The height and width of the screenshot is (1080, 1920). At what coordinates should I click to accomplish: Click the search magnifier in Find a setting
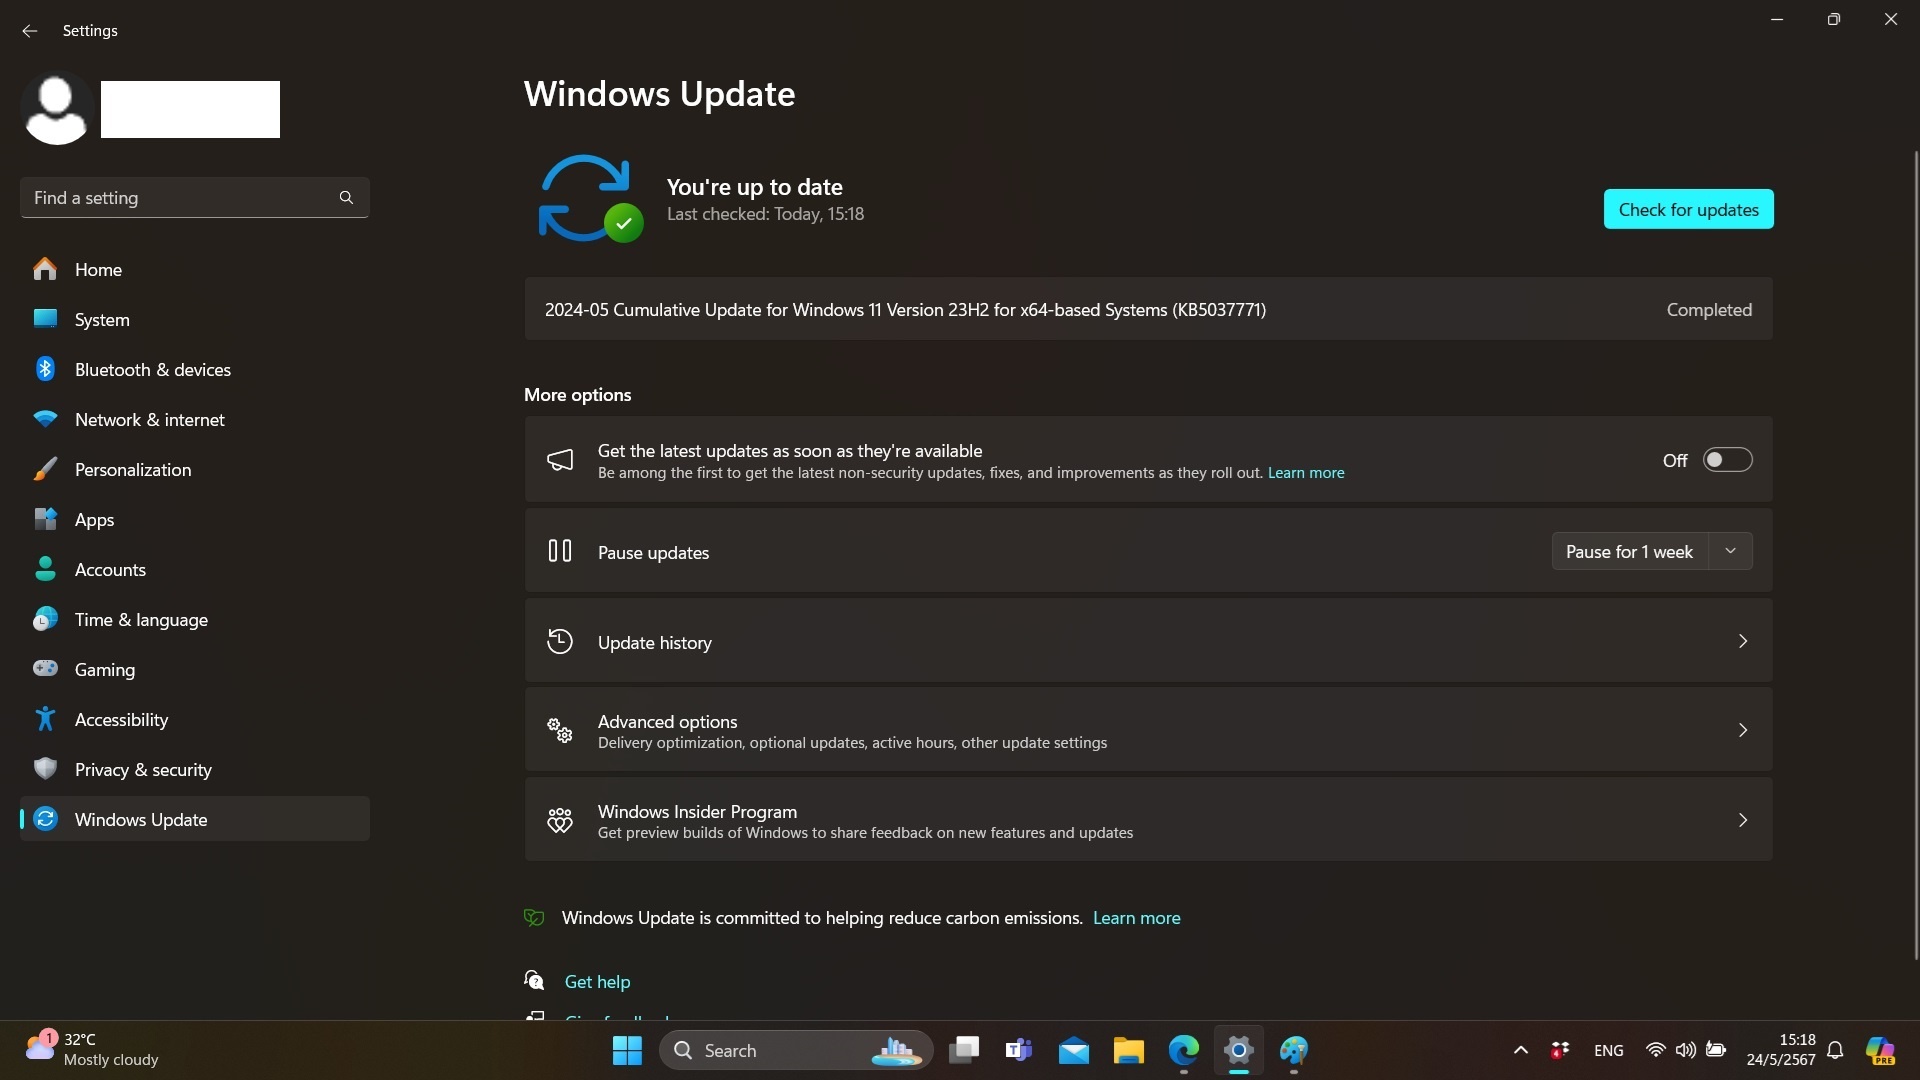[x=346, y=198]
